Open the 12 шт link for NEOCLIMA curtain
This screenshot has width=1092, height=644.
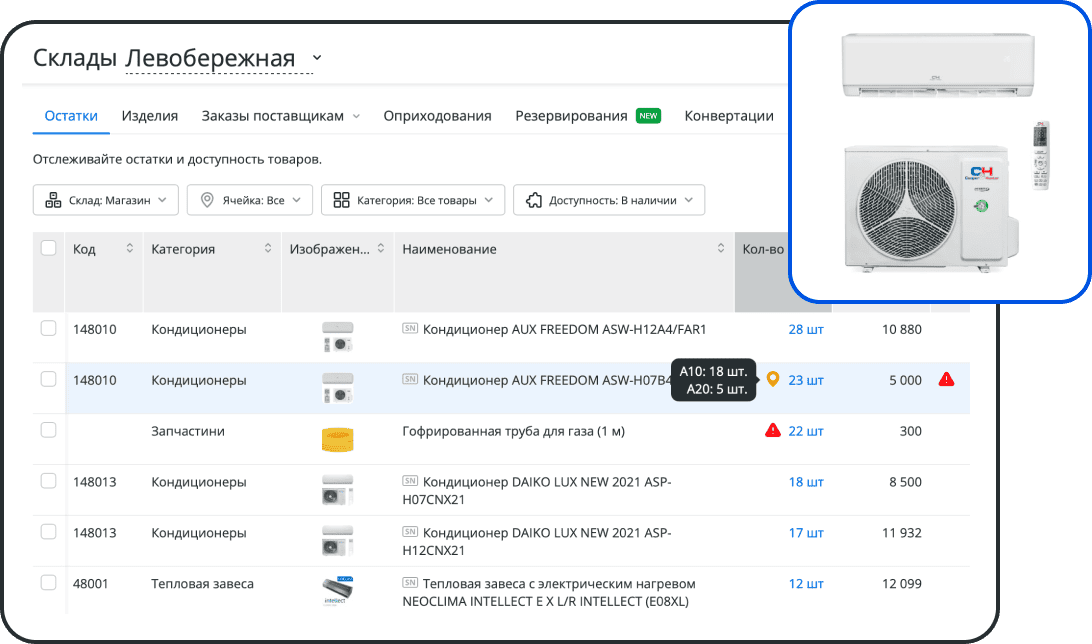807,583
